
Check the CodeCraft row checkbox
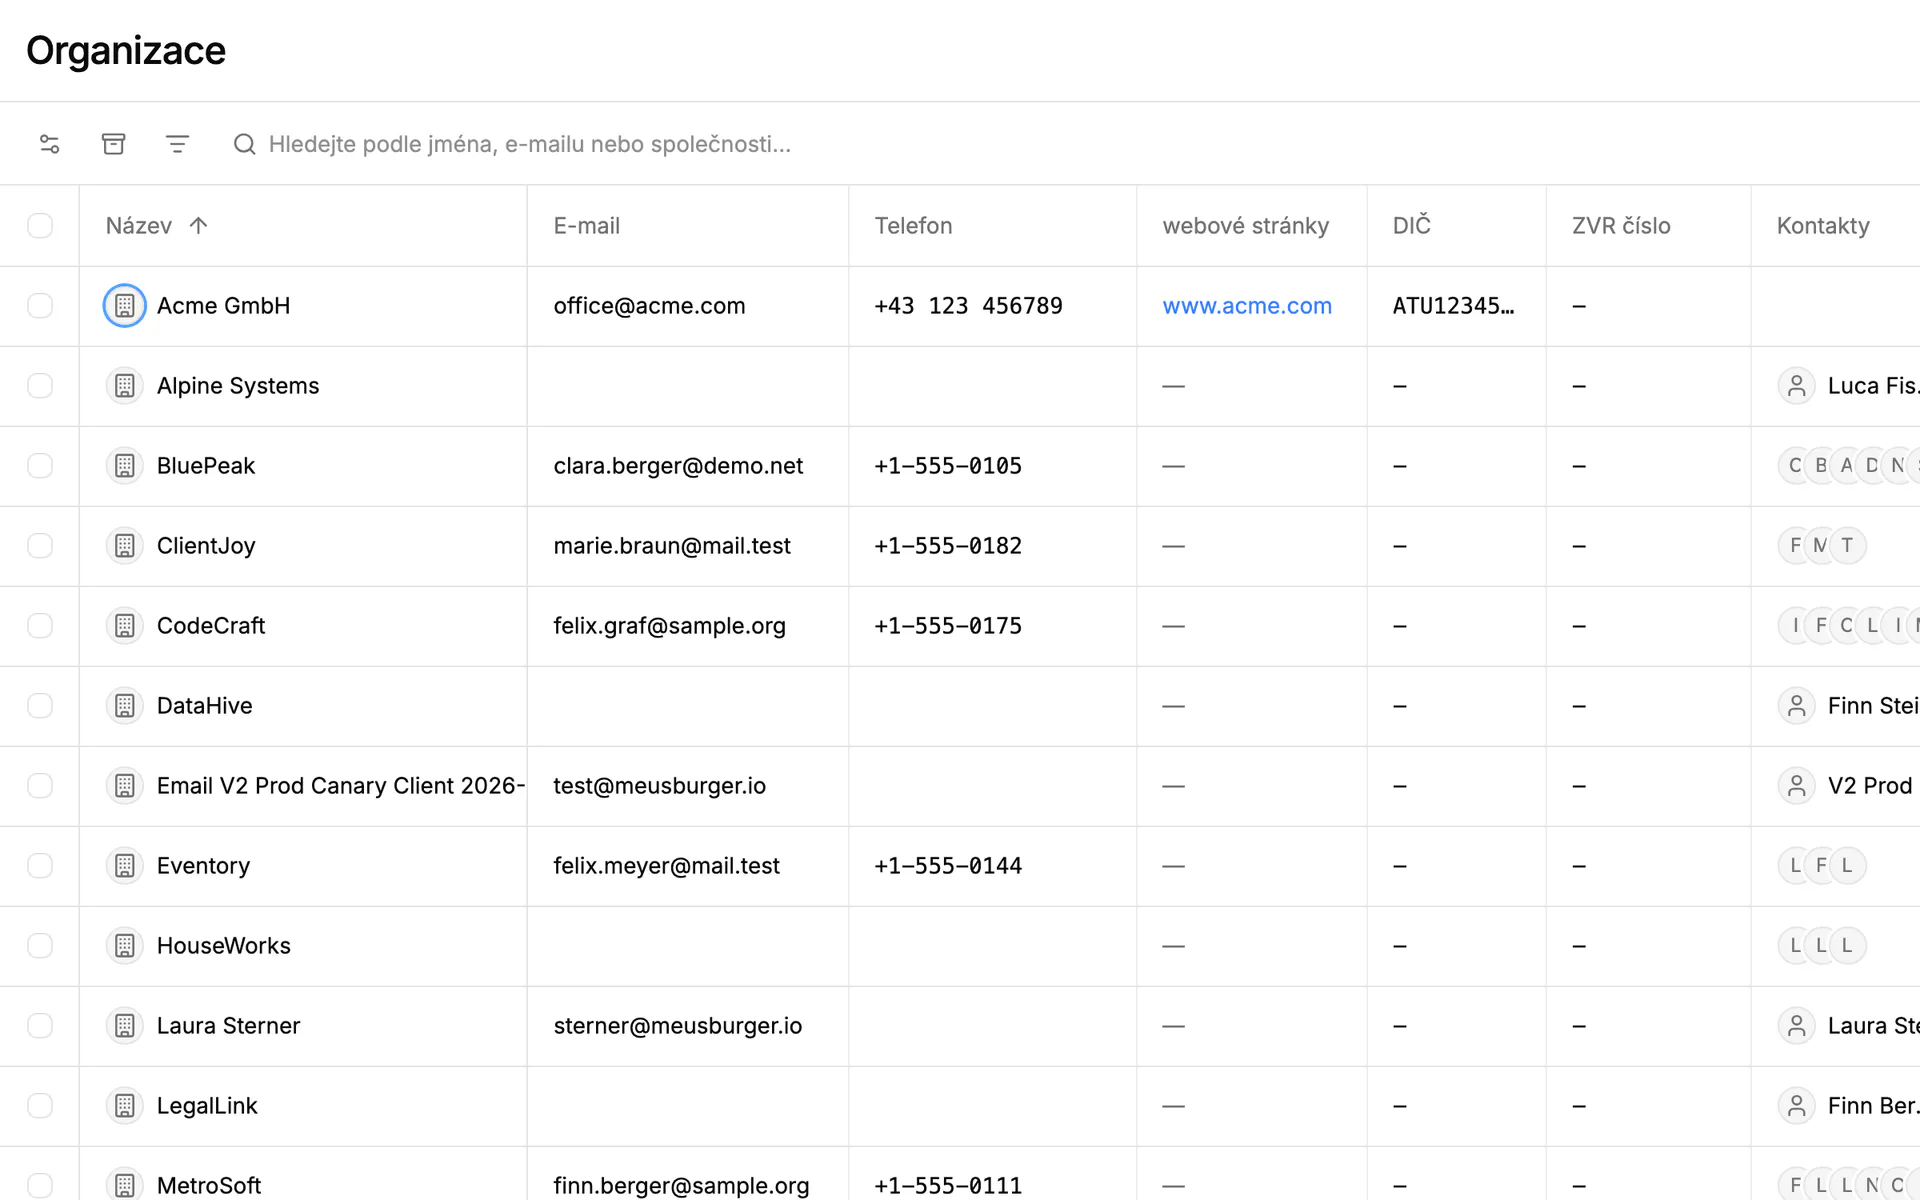[x=40, y=626]
